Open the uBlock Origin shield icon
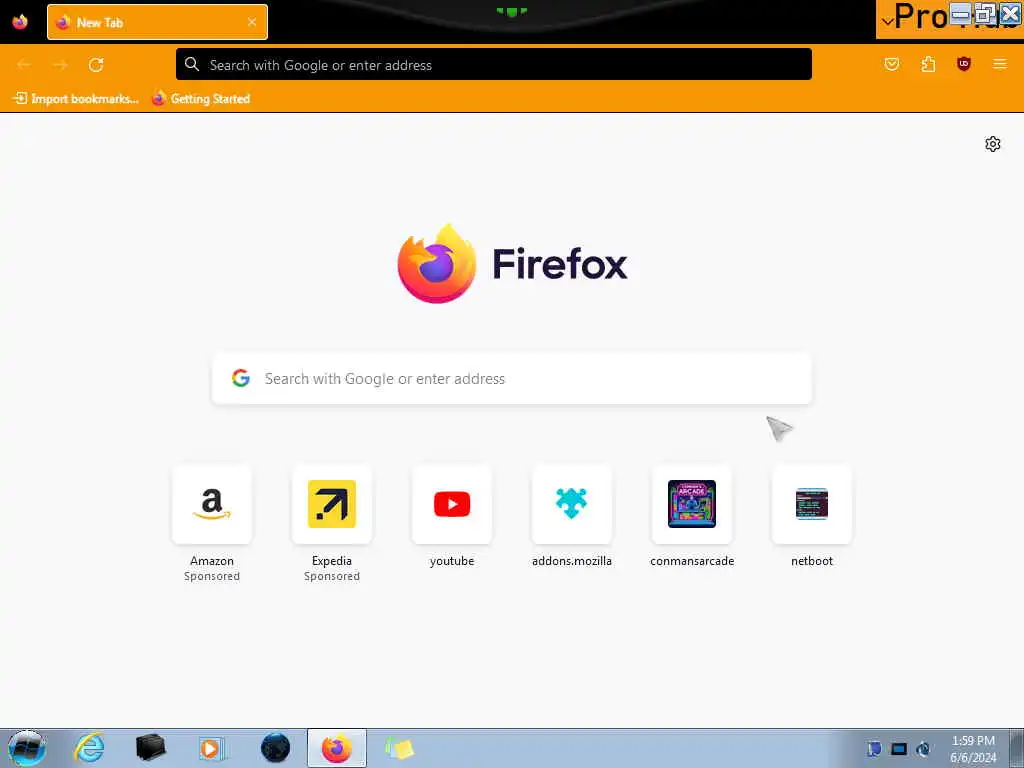This screenshot has width=1024, height=768. pyautogui.click(x=964, y=64)
